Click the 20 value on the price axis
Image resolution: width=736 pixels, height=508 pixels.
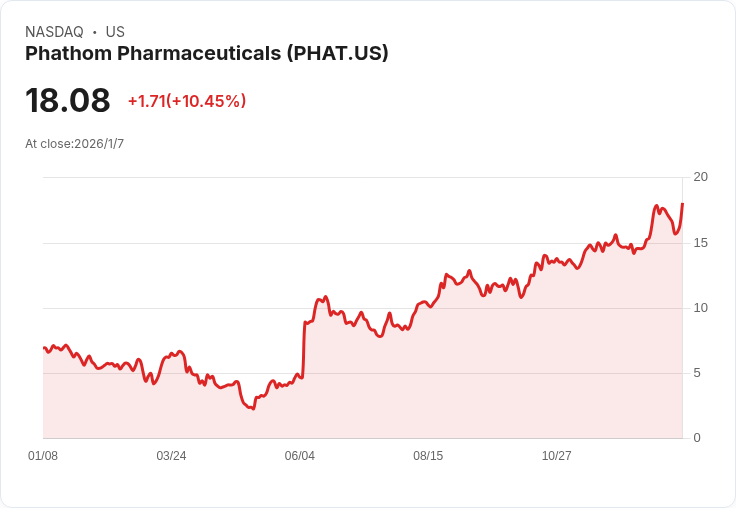pyautogui.click(x=700, y=177)
